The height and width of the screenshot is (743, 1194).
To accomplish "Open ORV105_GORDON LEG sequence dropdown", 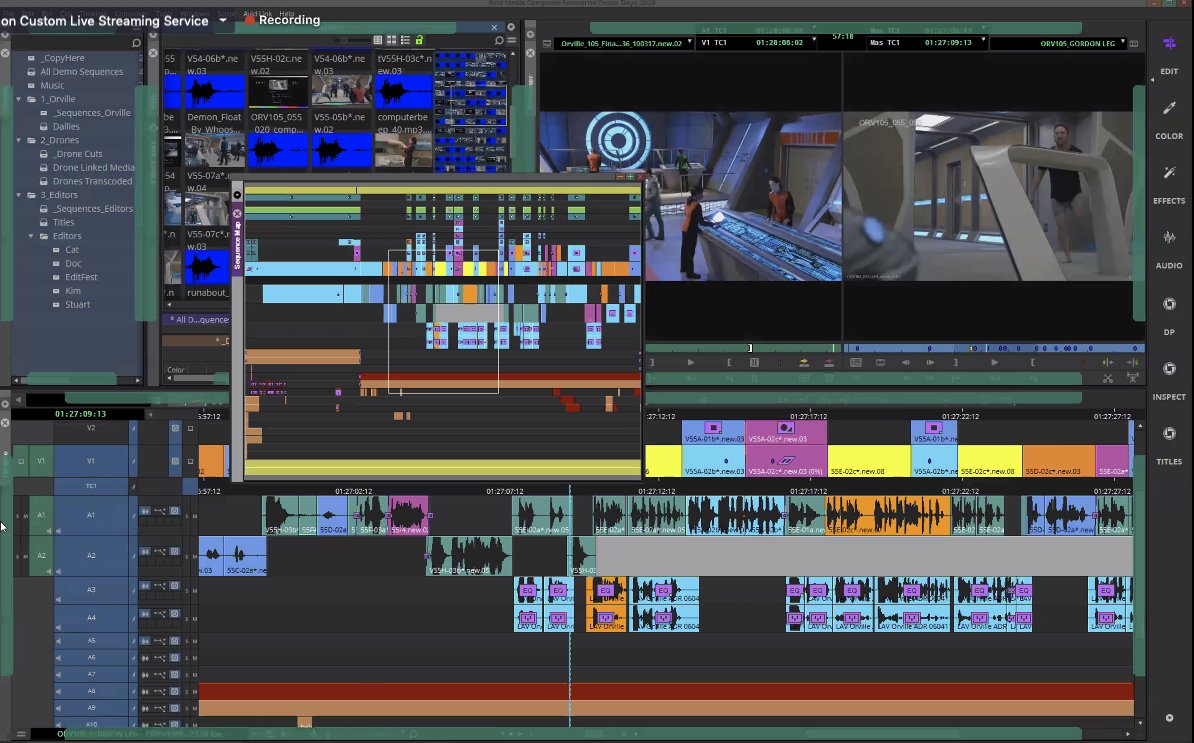I will tap(1122, 42).
